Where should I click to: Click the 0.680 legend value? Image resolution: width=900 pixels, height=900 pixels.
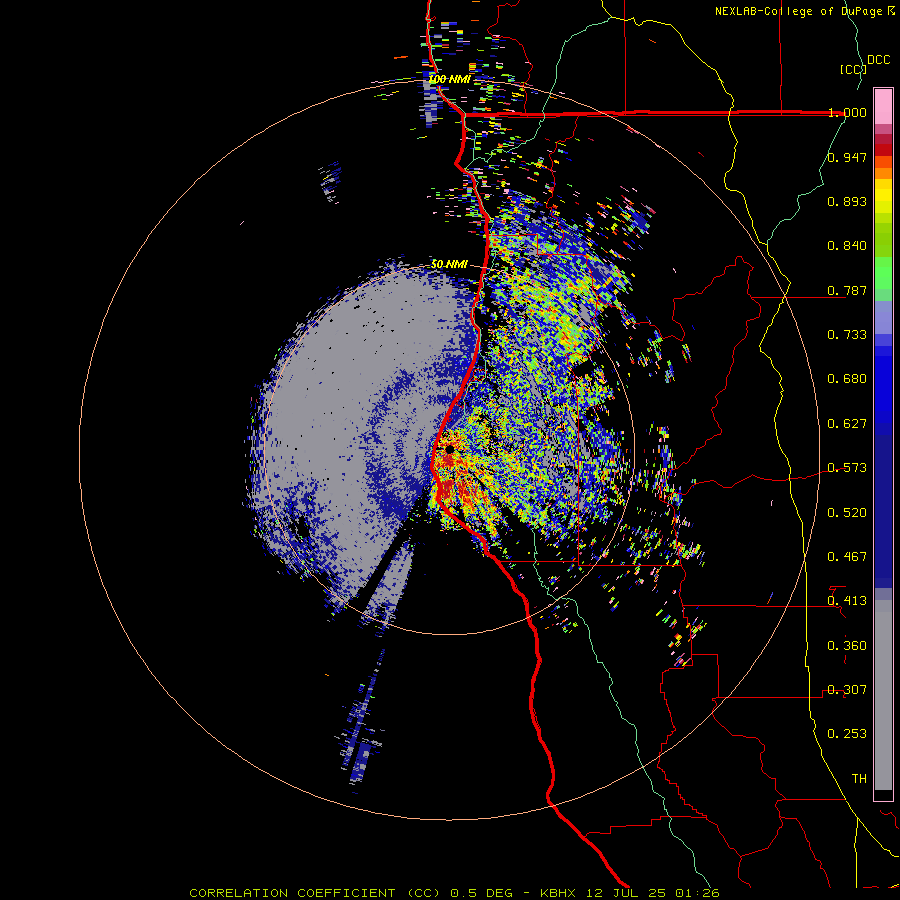coord(847,379)
